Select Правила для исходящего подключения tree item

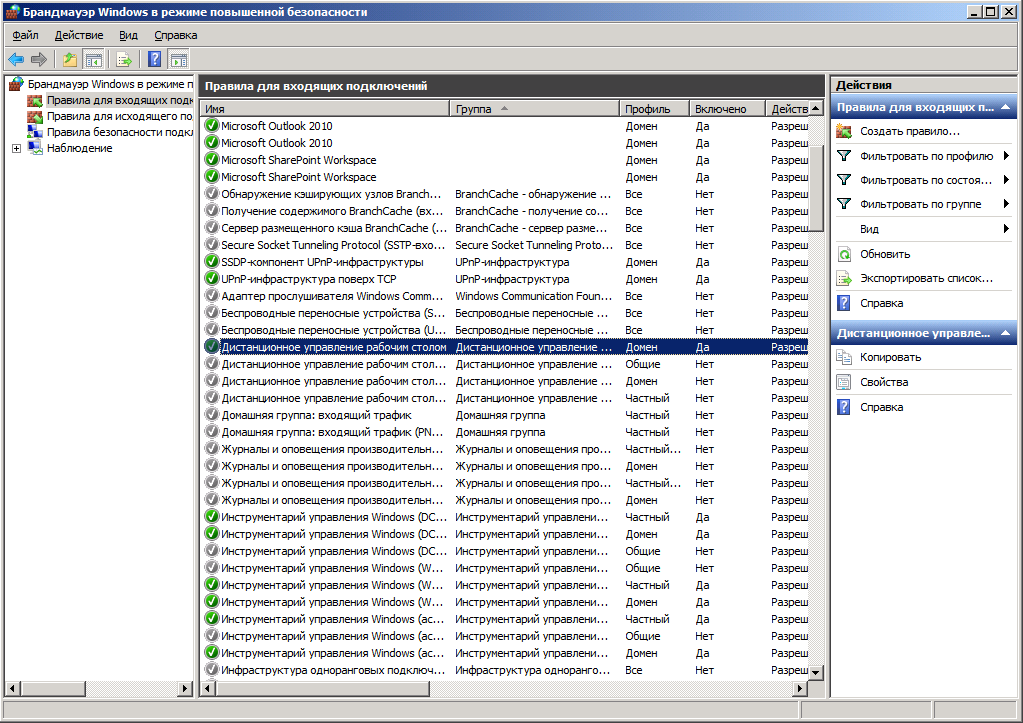tap(119, 116)
